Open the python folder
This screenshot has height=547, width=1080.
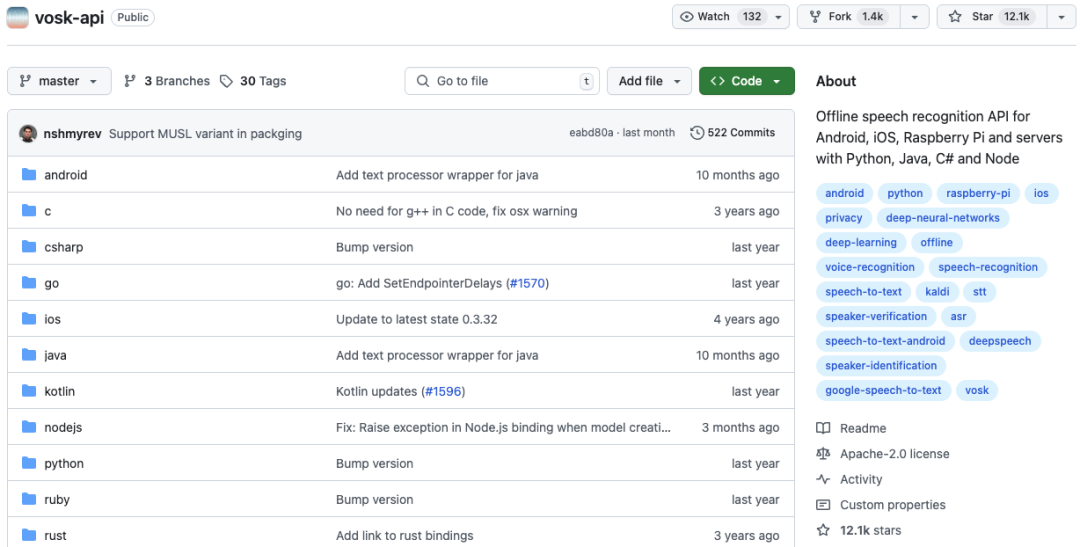tap(64, 464)
